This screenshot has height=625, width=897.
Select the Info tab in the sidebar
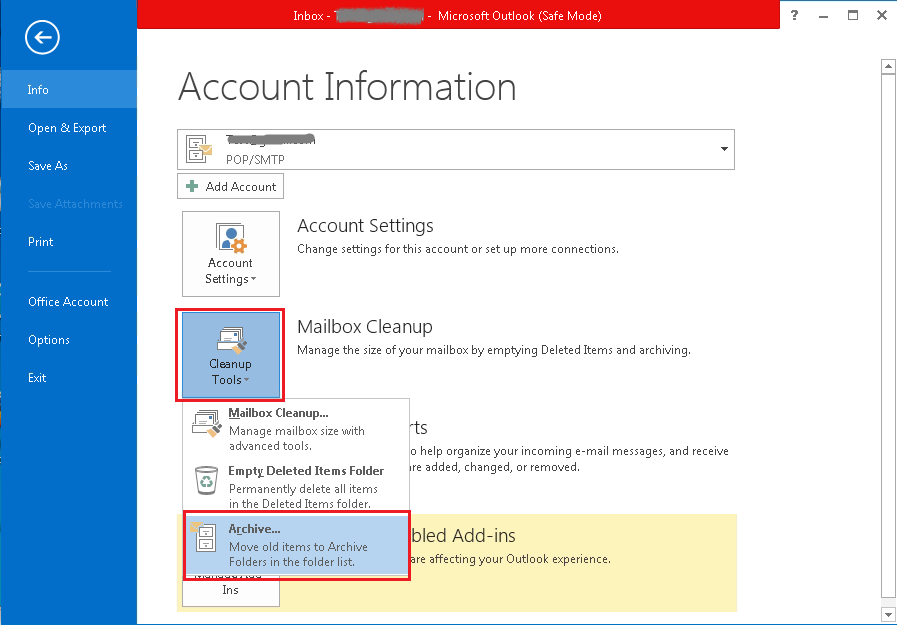pos(69,89)
